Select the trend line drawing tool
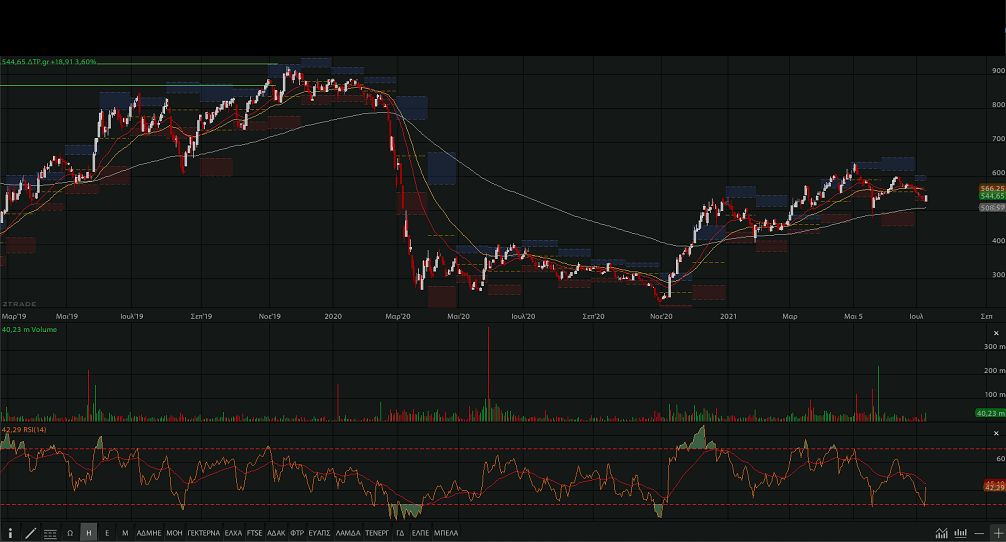This screenshot has width=1006, height=542. click(30, 533)
